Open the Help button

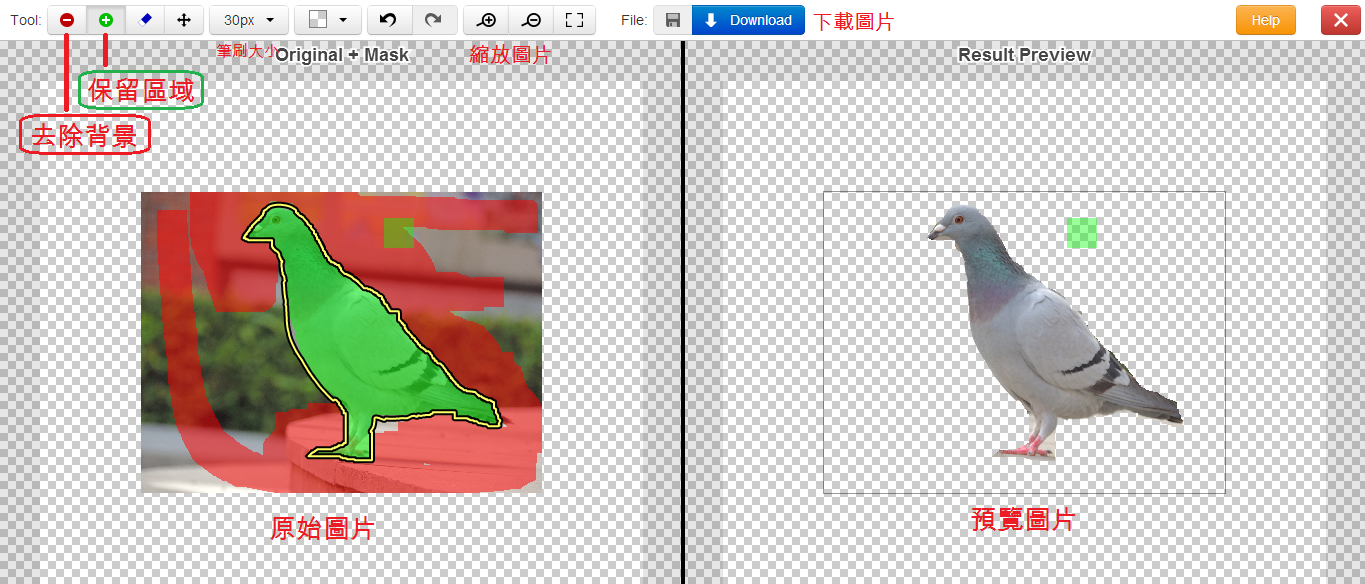click(1265, 20)
